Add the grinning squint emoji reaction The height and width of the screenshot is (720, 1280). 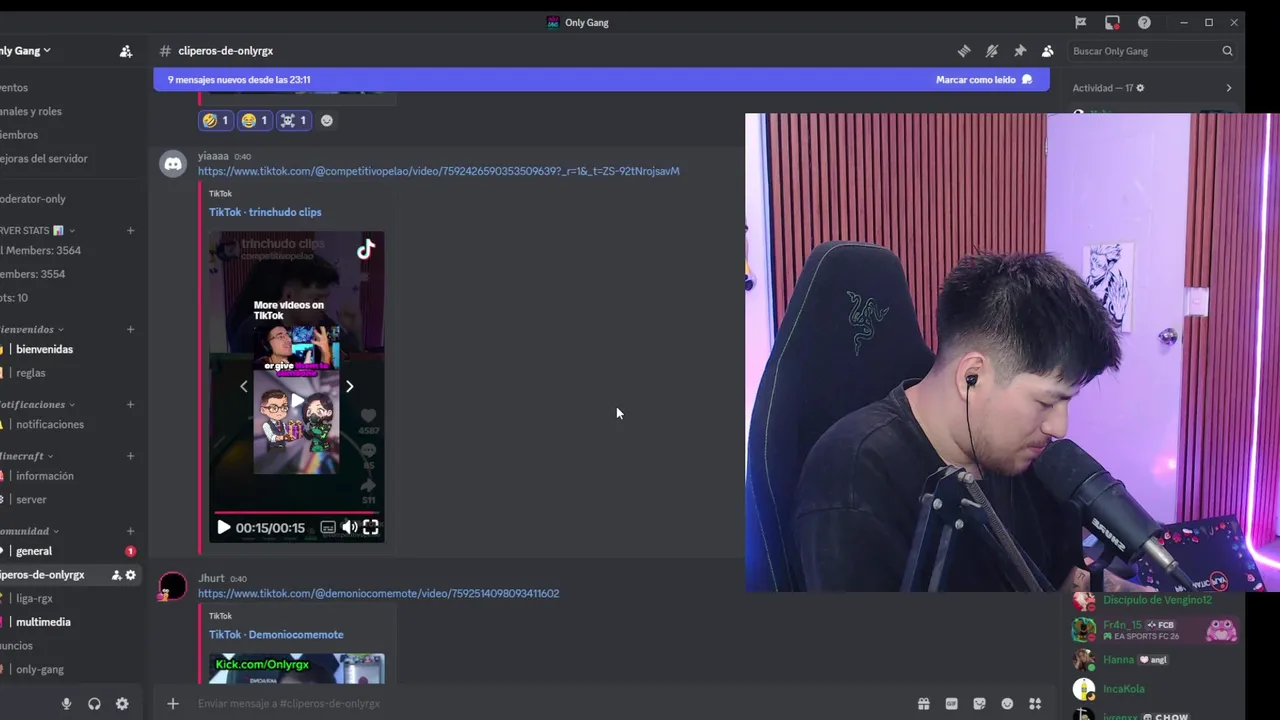pos(254,120)
